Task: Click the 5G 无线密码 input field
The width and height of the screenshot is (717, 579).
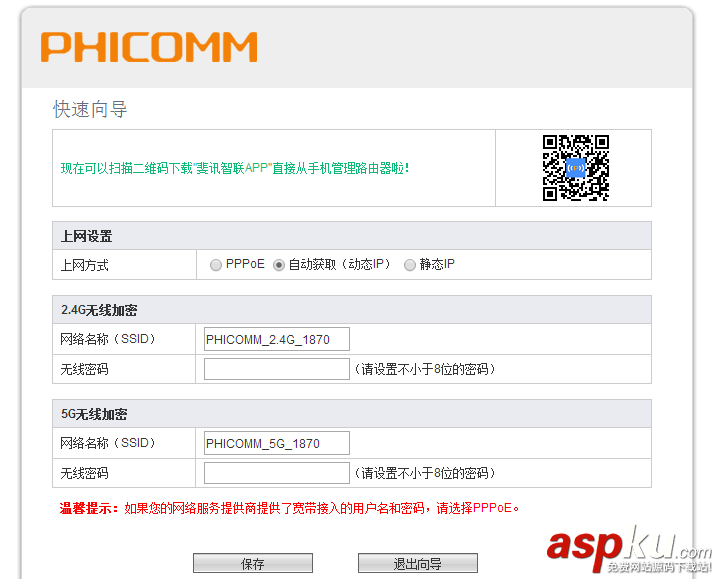Action: tap(277, 473)
